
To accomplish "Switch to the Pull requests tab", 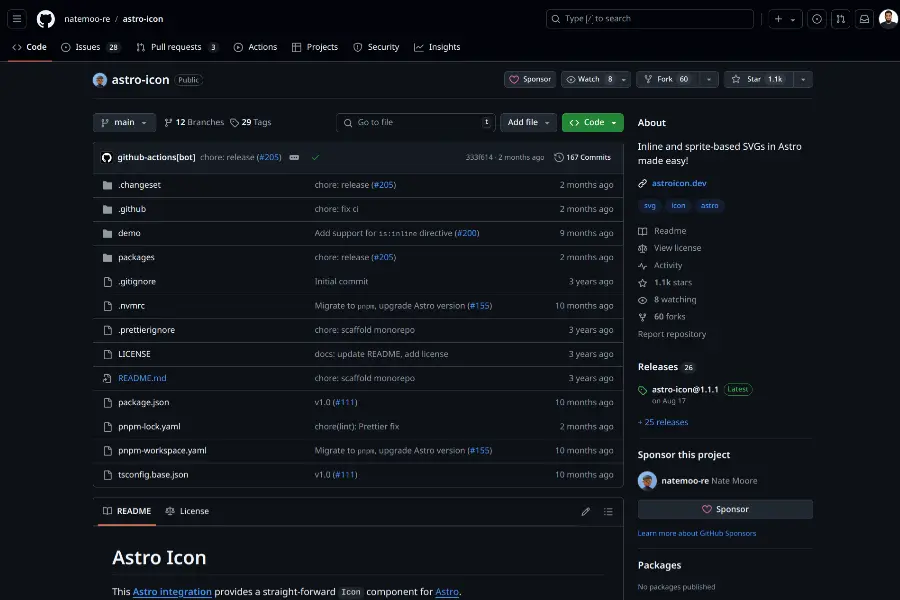I will 176,47.
